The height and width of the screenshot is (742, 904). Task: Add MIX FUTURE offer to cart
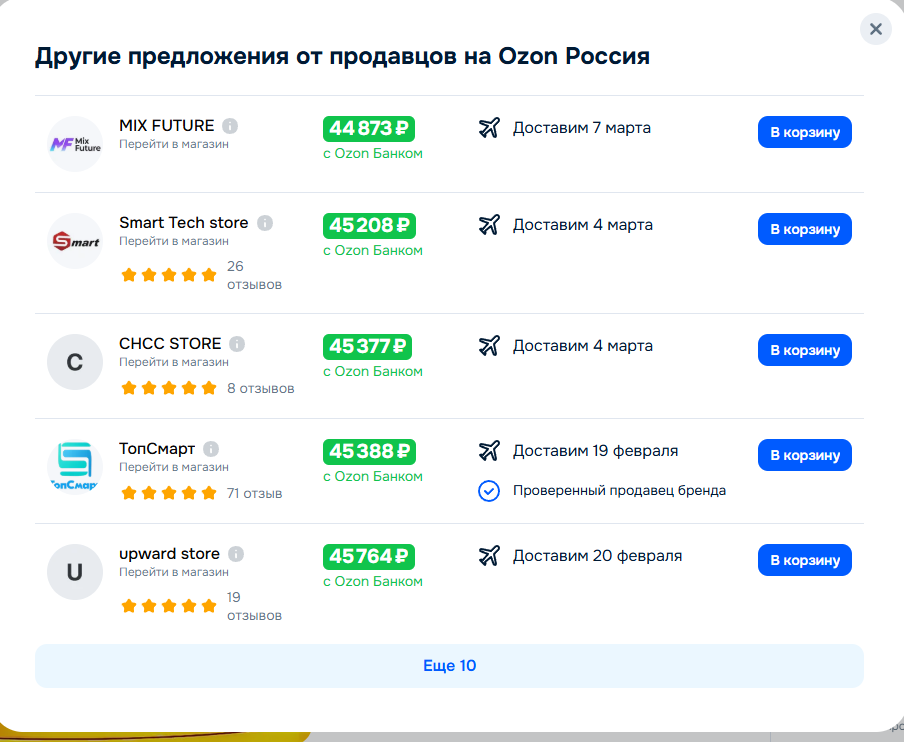804,132
